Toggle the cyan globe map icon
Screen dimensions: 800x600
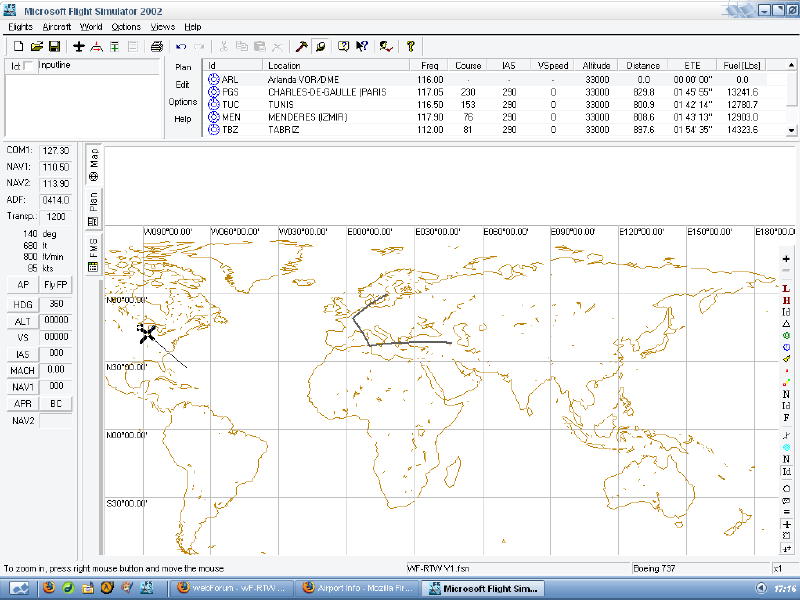tap(786, 447)
